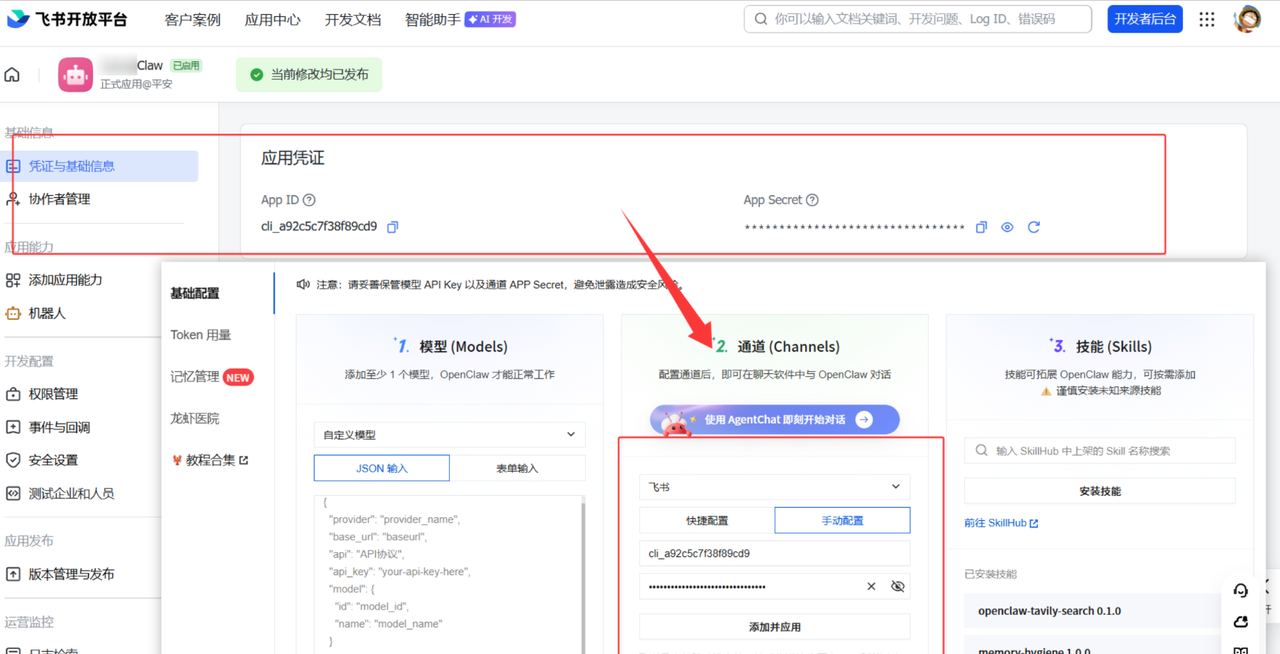Image resolution: width=1280 pixels, height=654 pixels.
Task: Expand the 自定义模型 dropdown
Action: (x=449, y=435)
